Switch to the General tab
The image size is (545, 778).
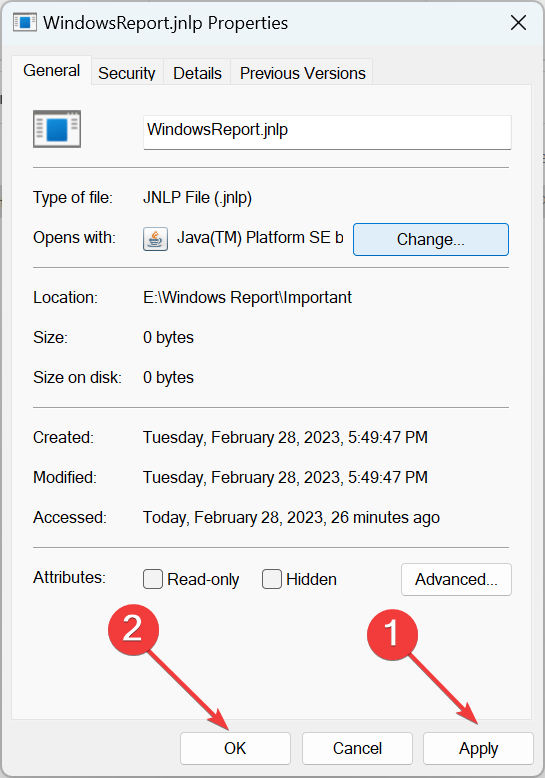pyautogui.click(x=52, y=70)
